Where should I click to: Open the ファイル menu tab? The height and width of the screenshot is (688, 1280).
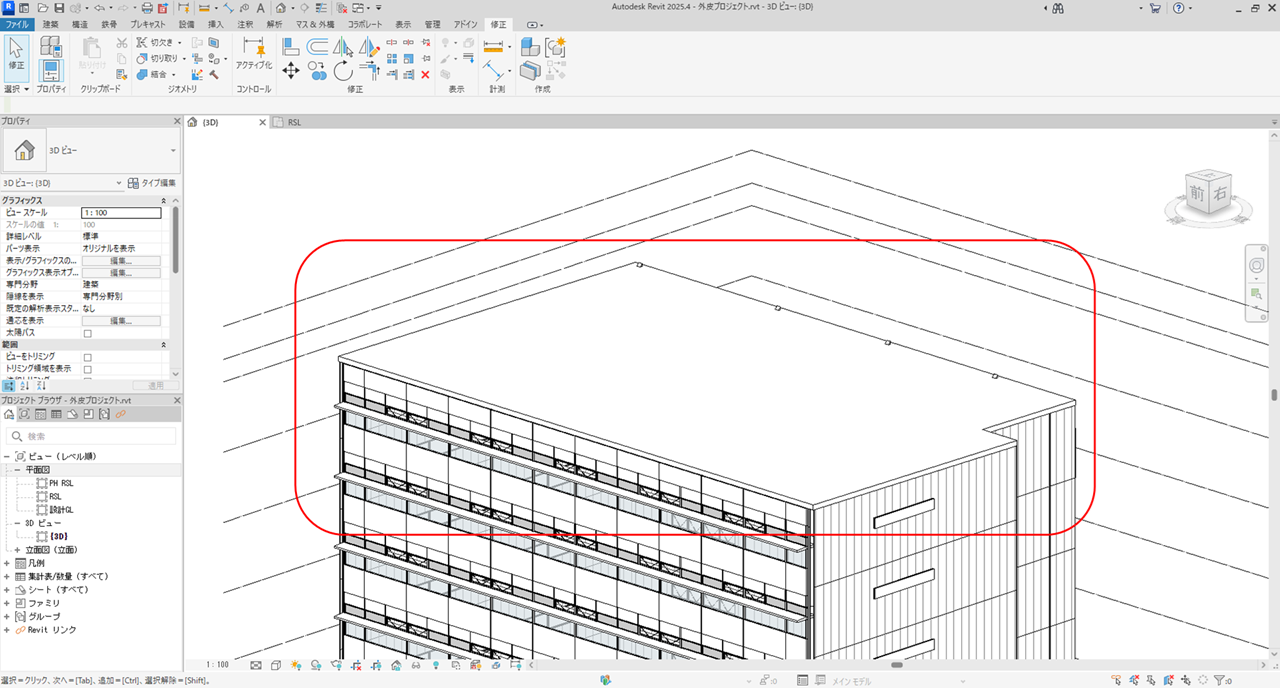pyautogui.click(x=19, y=24)
